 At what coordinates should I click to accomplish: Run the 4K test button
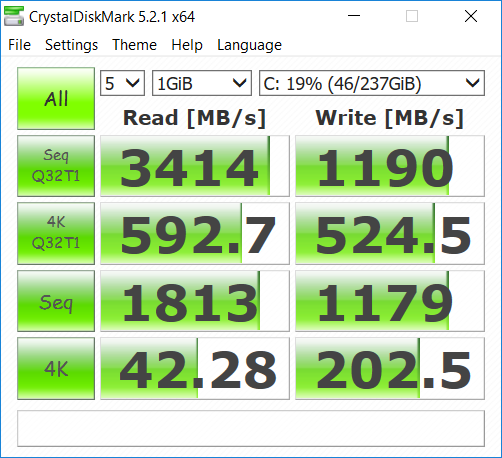coord(56,368)
